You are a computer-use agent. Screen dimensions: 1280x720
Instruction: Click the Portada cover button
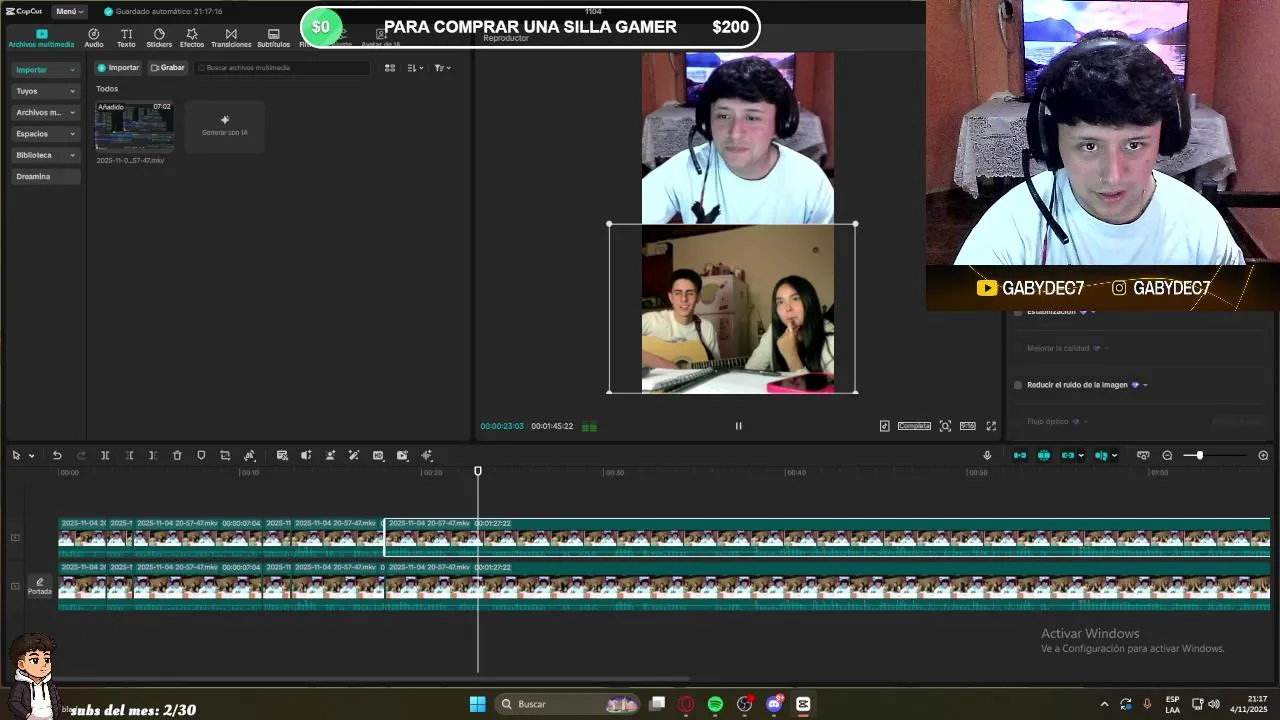pyautogui.click(x=40, y=586)
